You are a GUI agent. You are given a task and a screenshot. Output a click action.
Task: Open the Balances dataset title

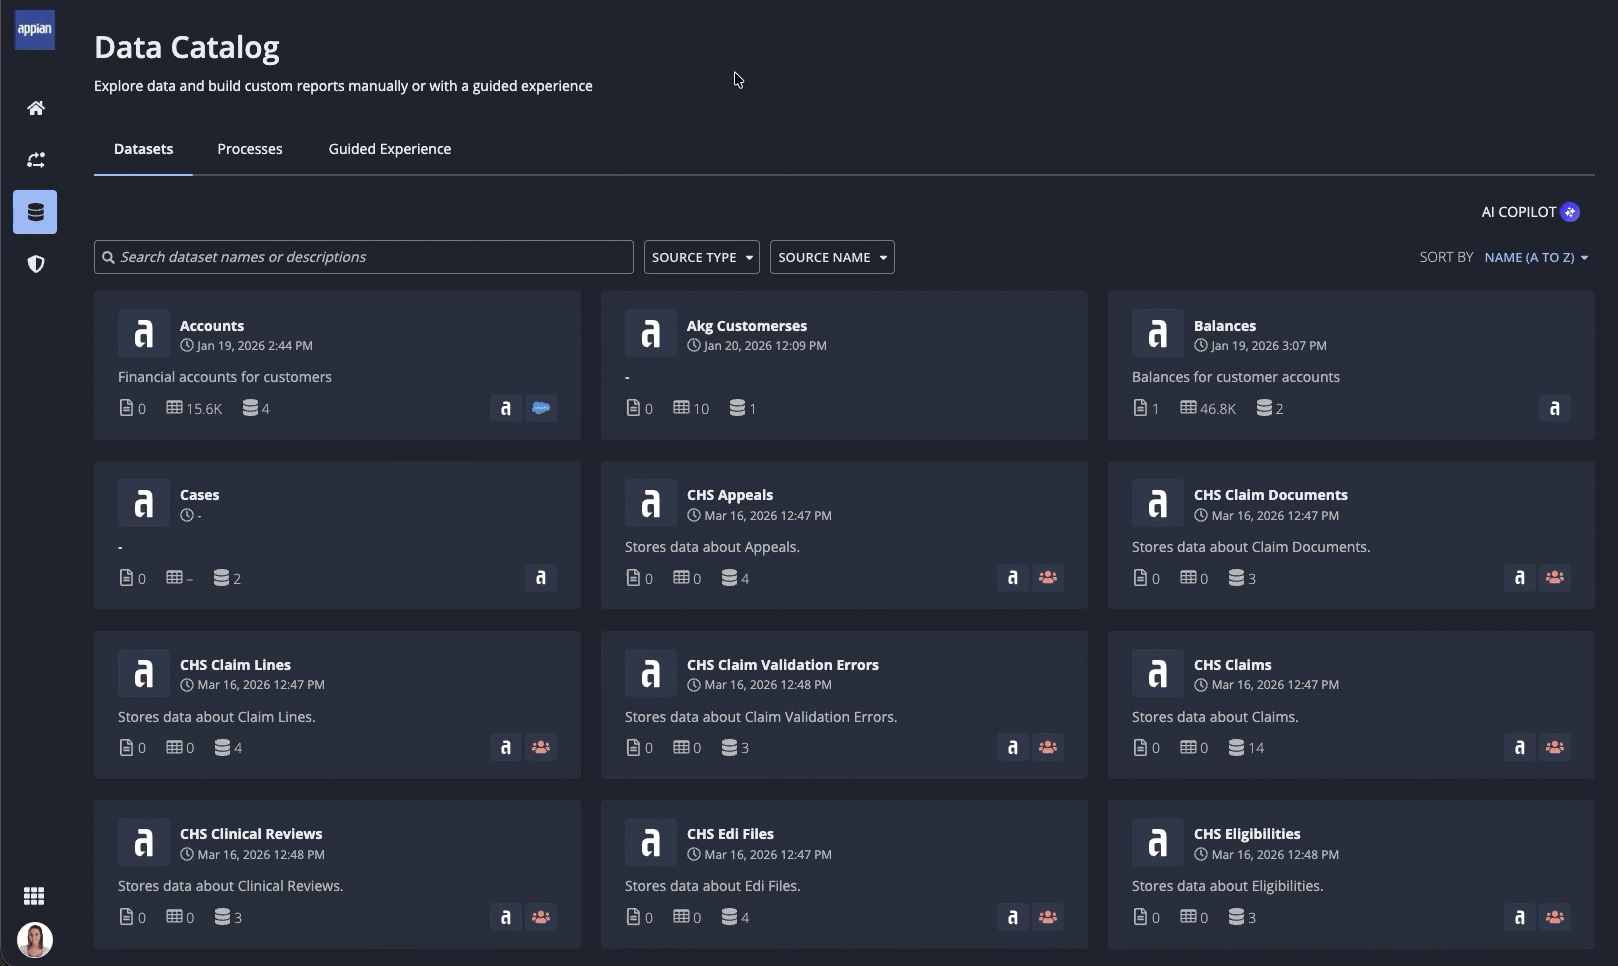click(1225, 326)
